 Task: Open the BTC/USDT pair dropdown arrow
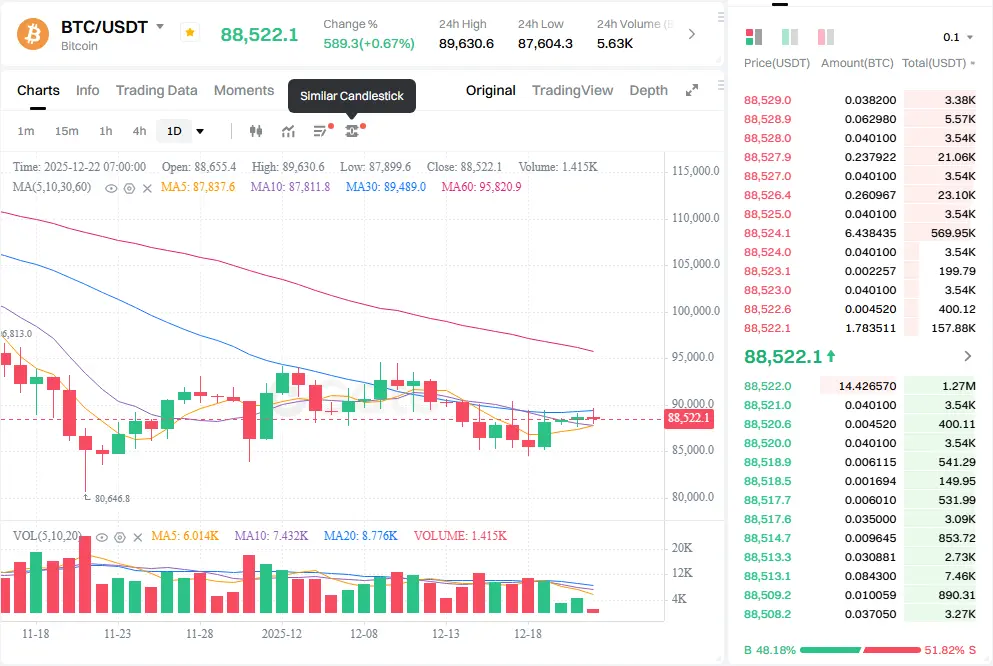160,27
